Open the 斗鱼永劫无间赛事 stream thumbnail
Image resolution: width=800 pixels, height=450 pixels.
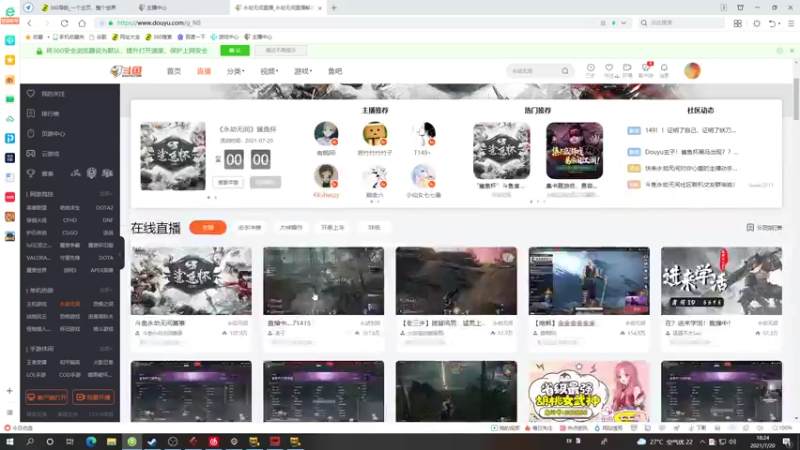point(191,281)
